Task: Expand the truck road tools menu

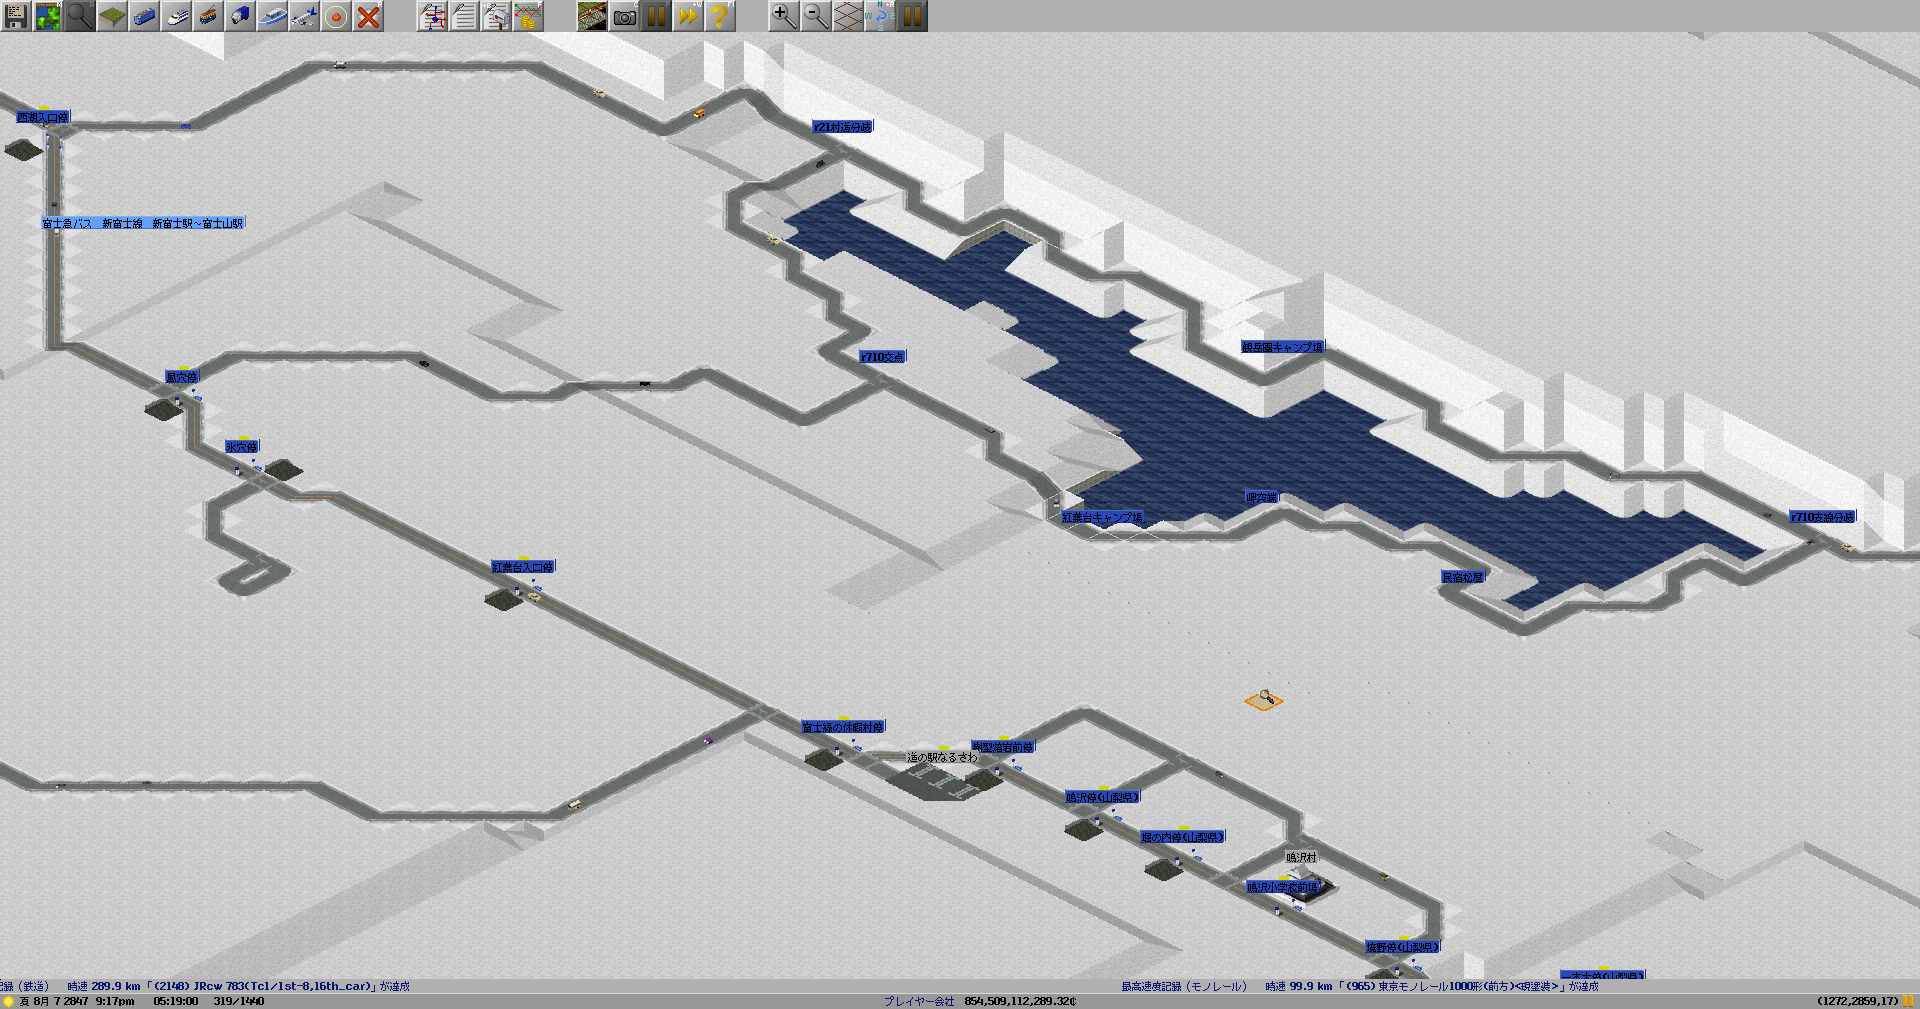Action: pyautogui.click(x=240, y=16)
